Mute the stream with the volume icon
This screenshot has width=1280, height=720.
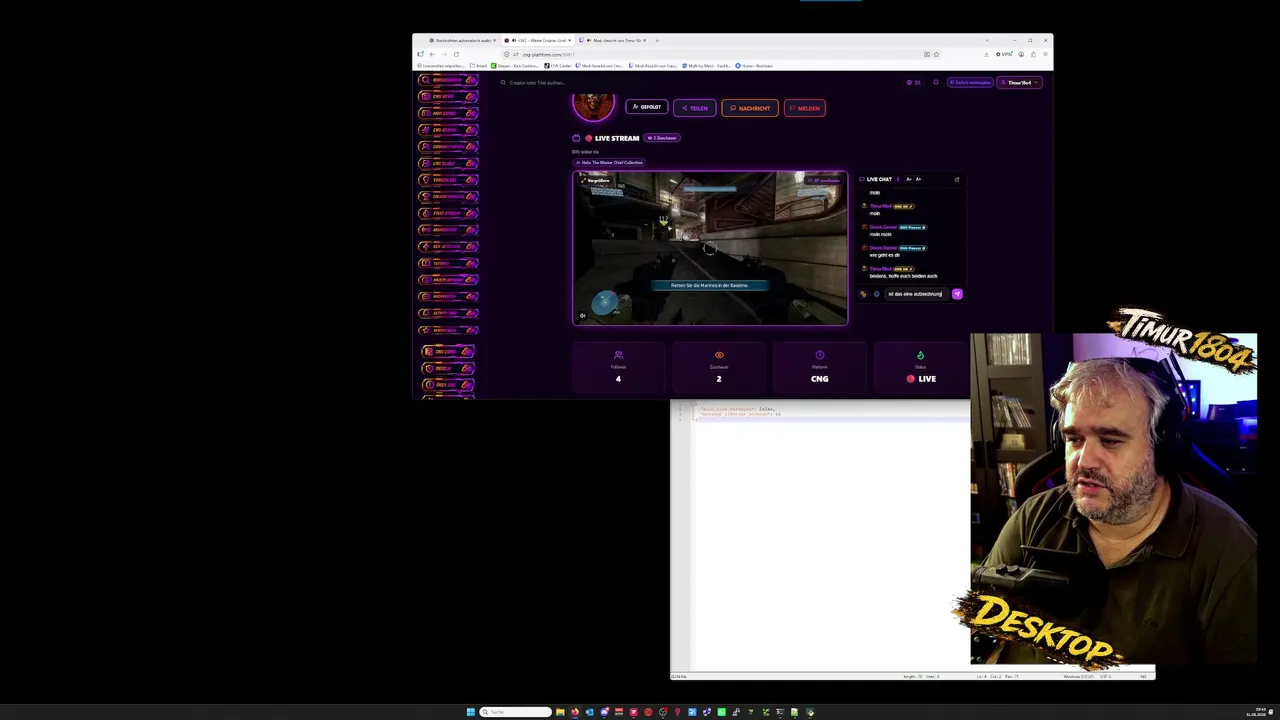coord(583,316)
